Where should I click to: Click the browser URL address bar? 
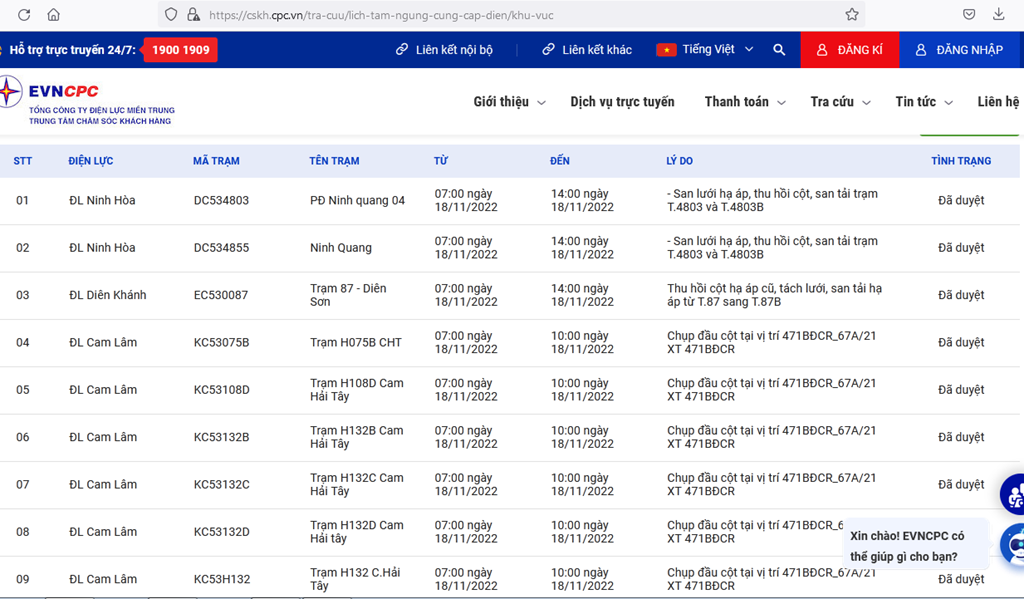pyautogui.click(x=500, y=15)
